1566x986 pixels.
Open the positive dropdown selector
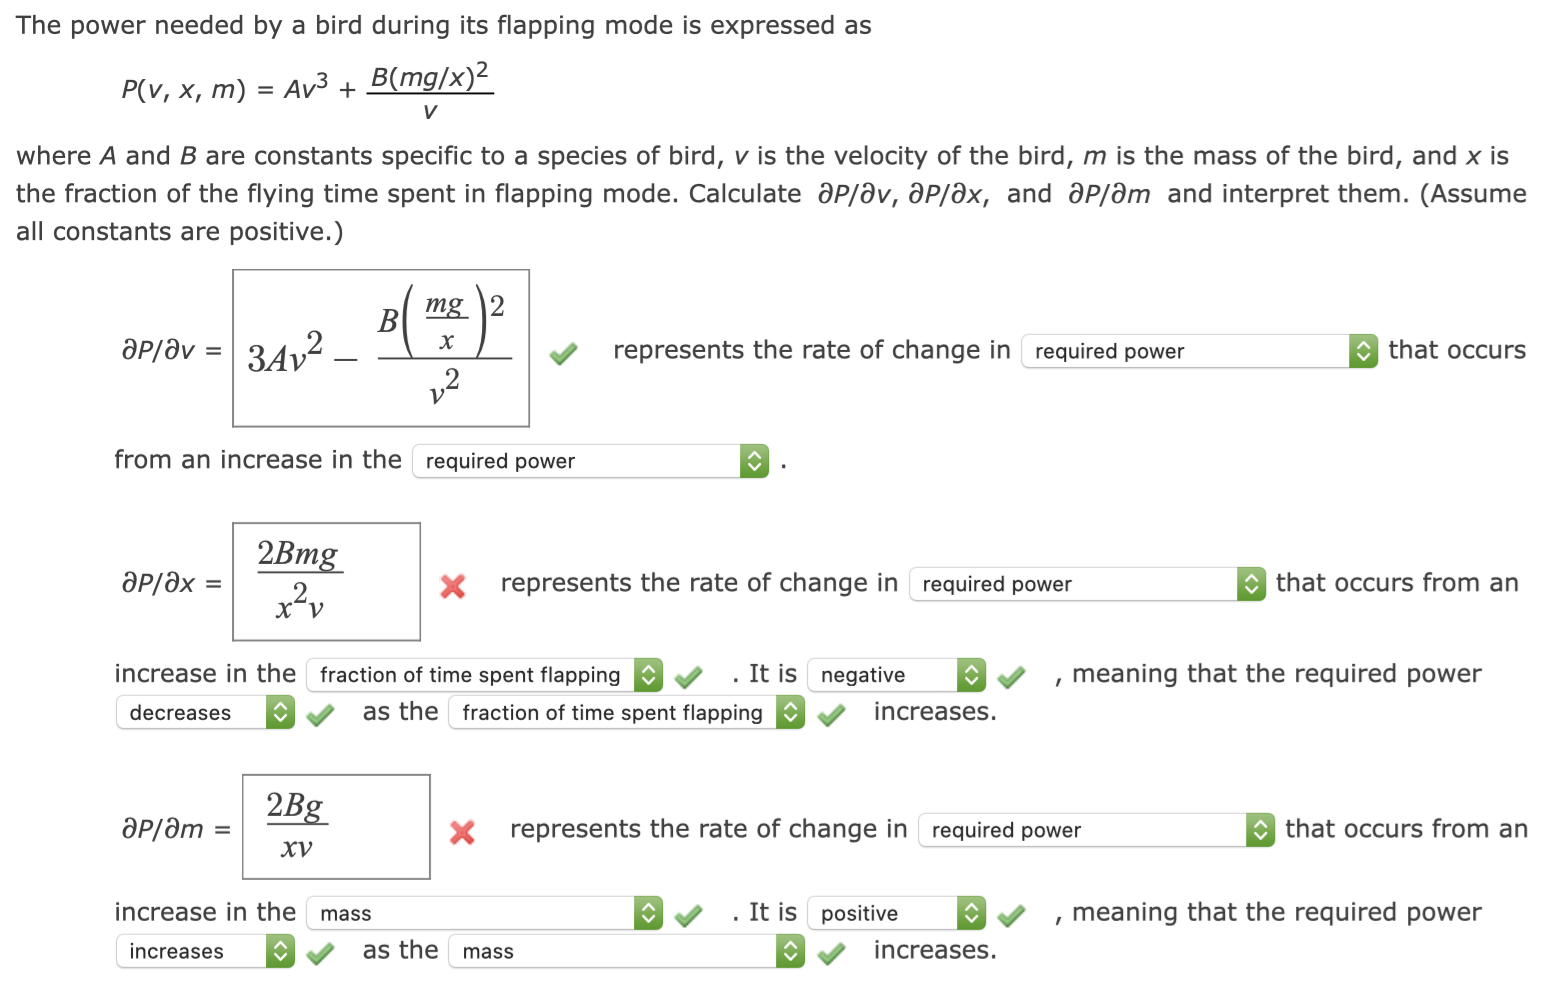pos(895,912)
